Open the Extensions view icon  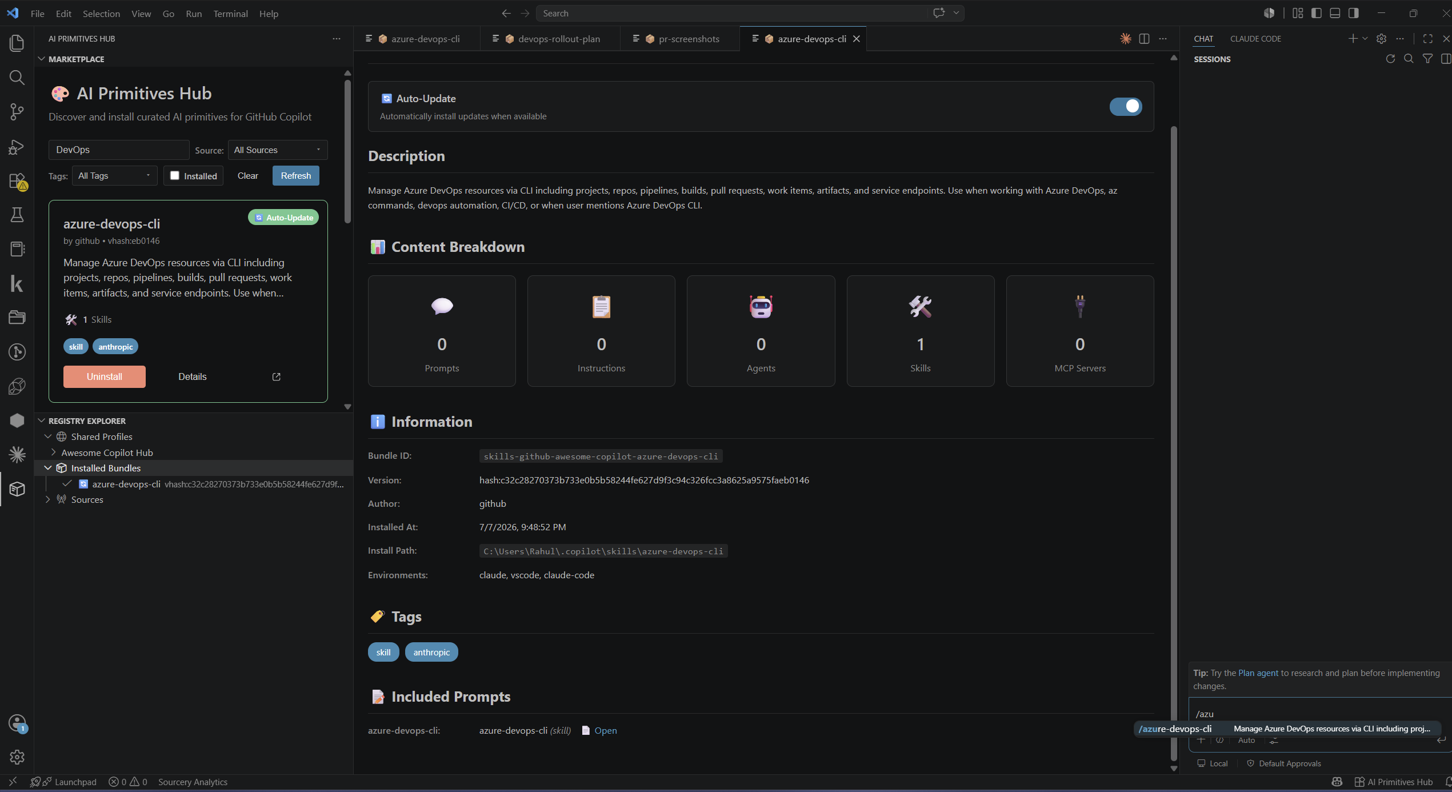(17, 182)
